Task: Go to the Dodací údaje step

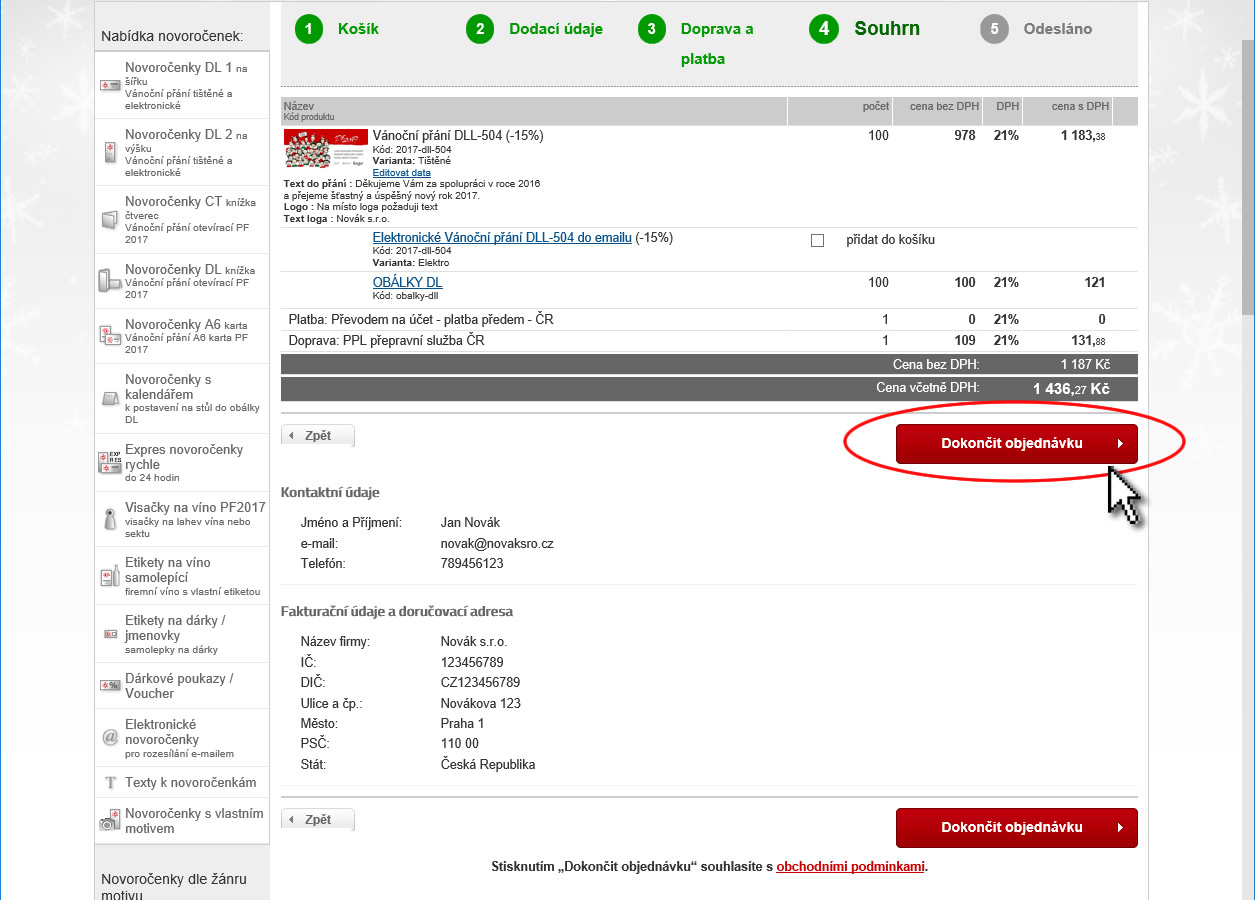Action: (556, 29)
